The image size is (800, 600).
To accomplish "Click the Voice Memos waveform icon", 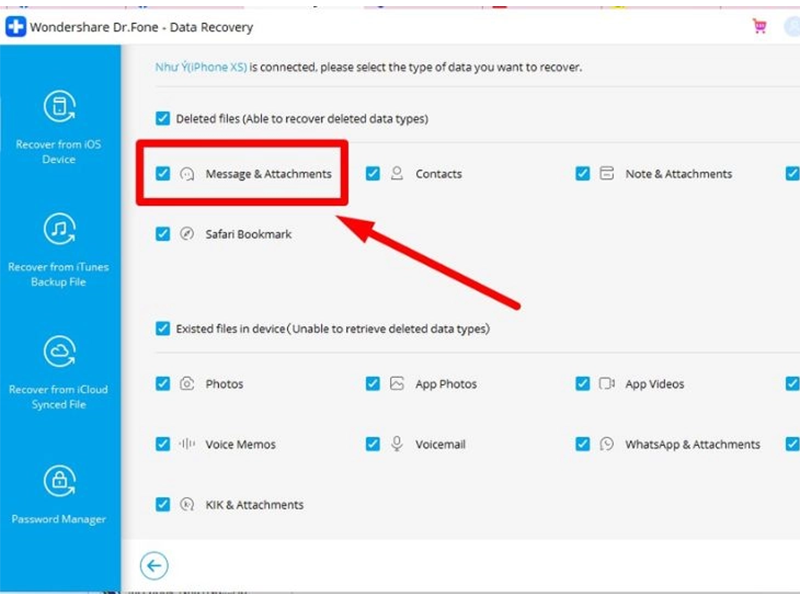I will pos(187,444).
